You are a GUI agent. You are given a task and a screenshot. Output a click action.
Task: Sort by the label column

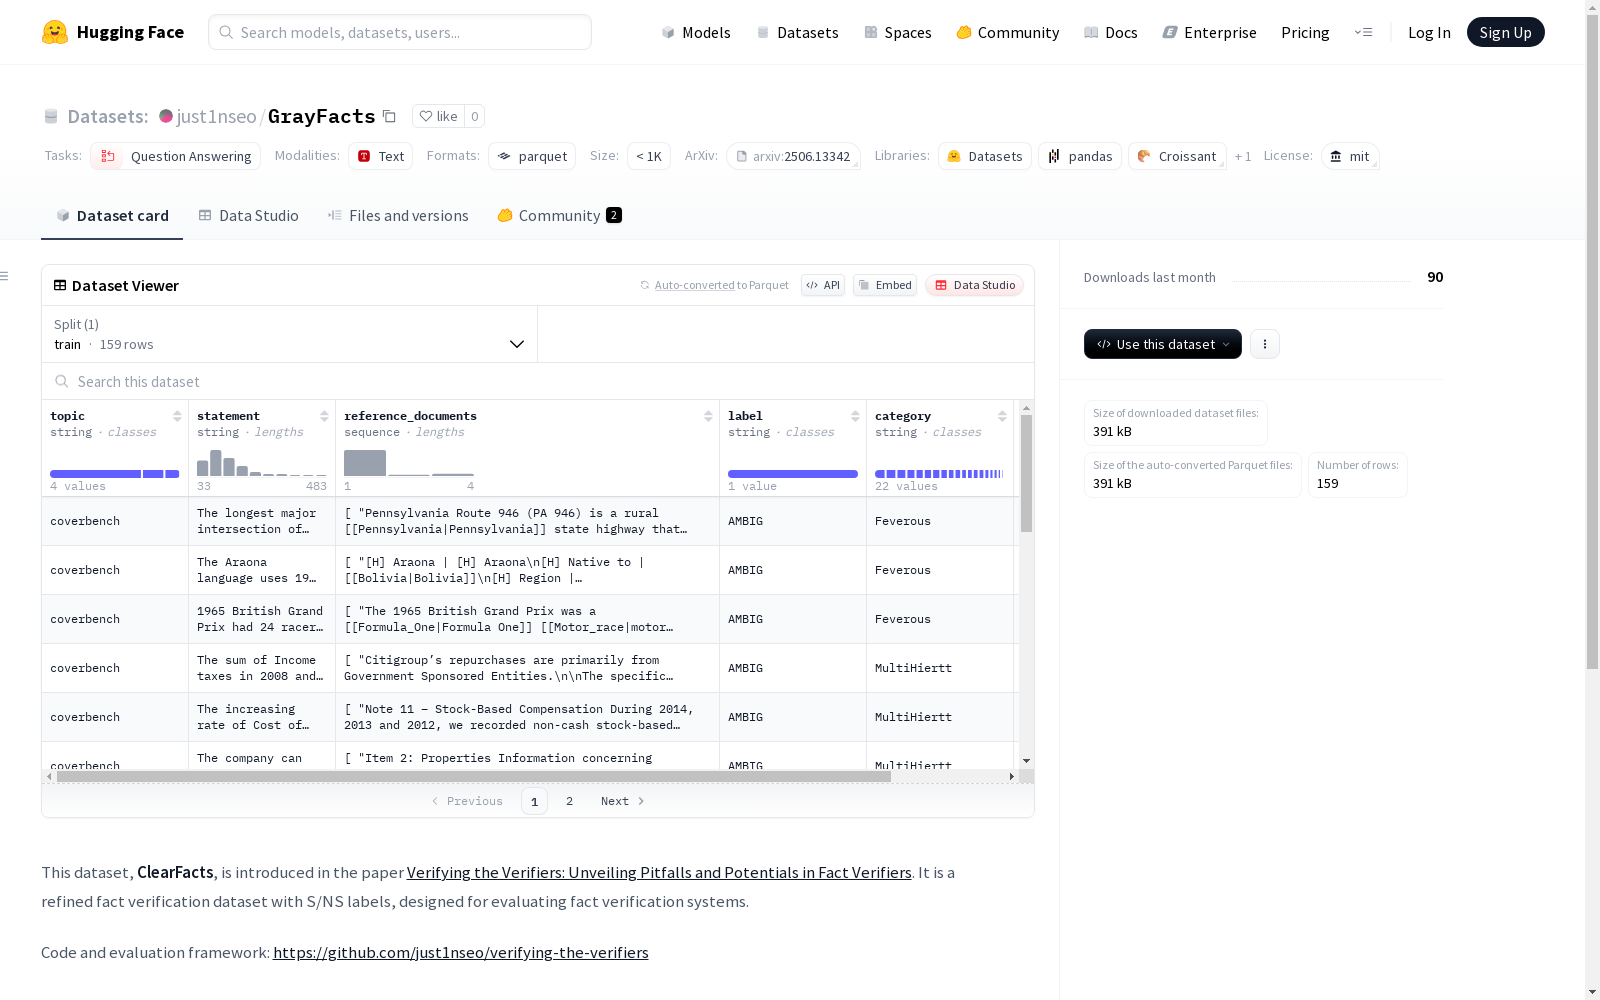(855, 416)
